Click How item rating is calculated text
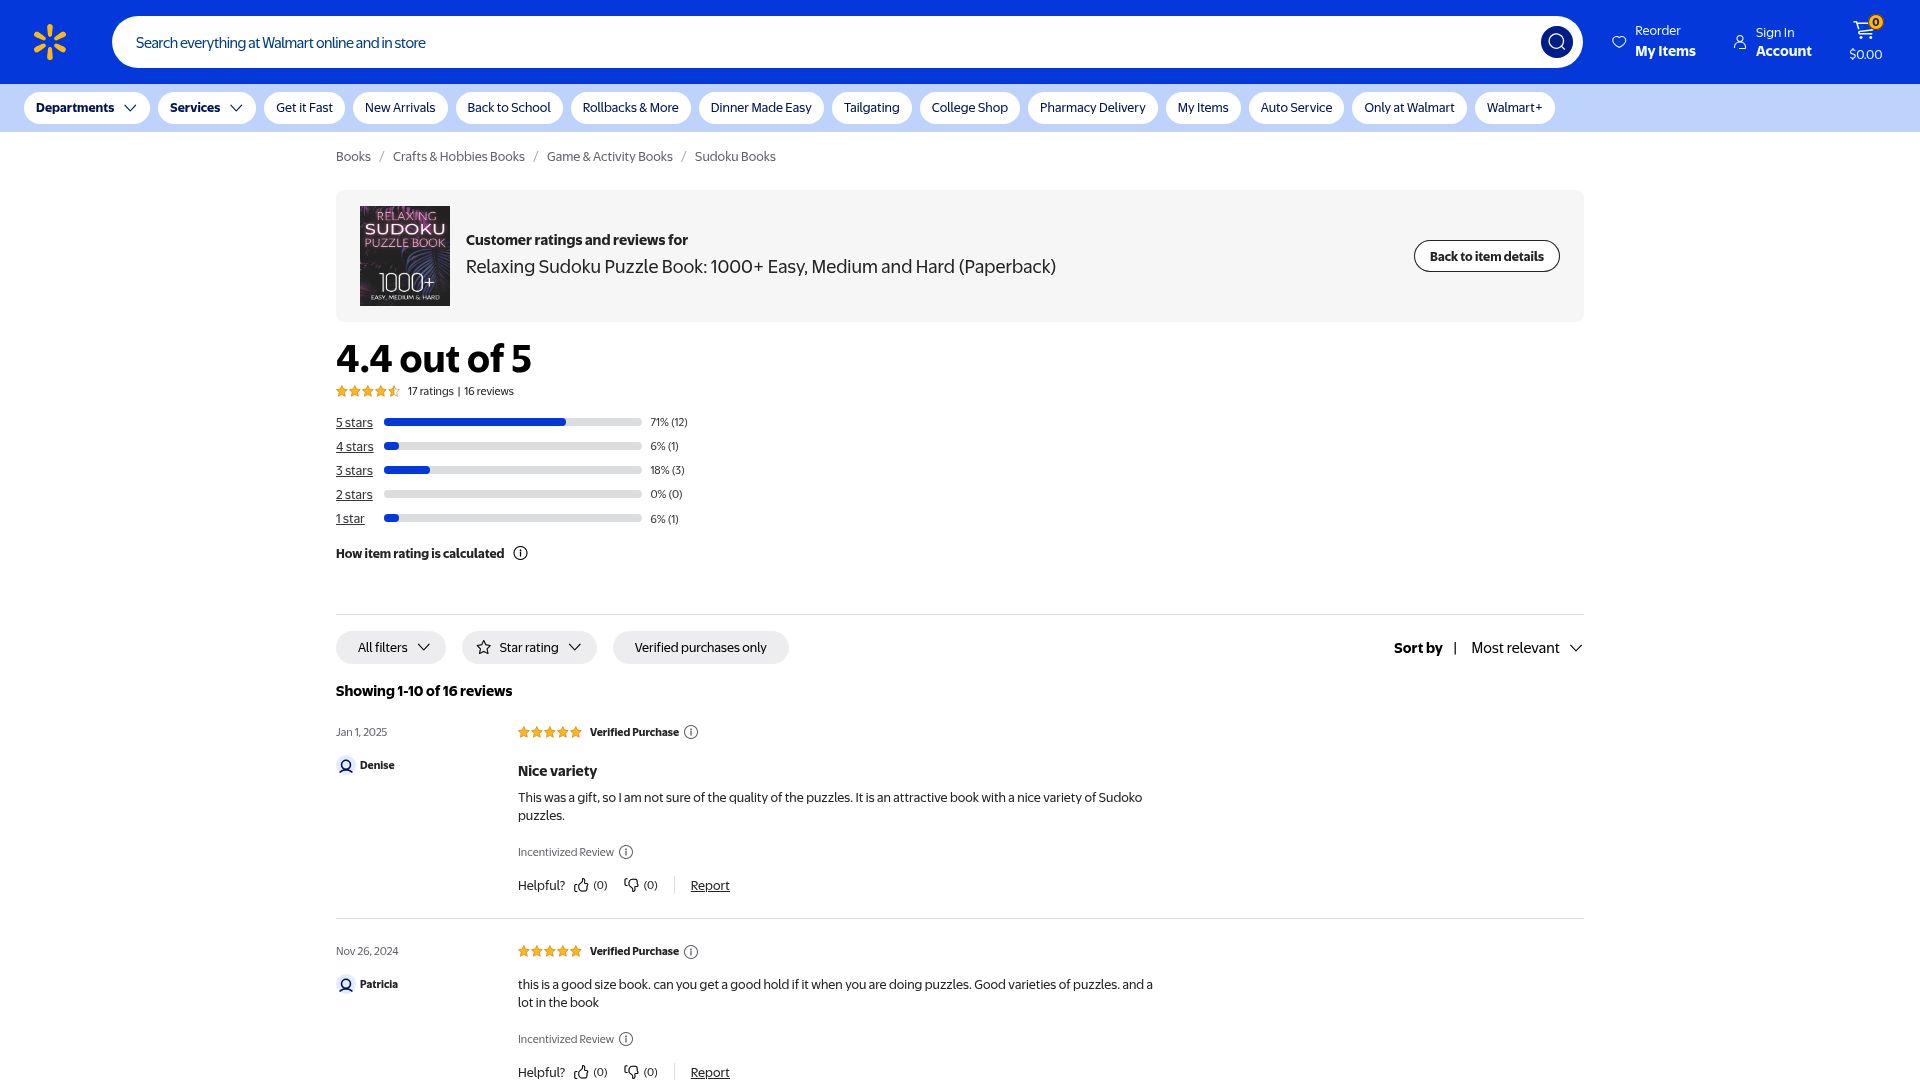The image size is (1920, 1080). 420,553
